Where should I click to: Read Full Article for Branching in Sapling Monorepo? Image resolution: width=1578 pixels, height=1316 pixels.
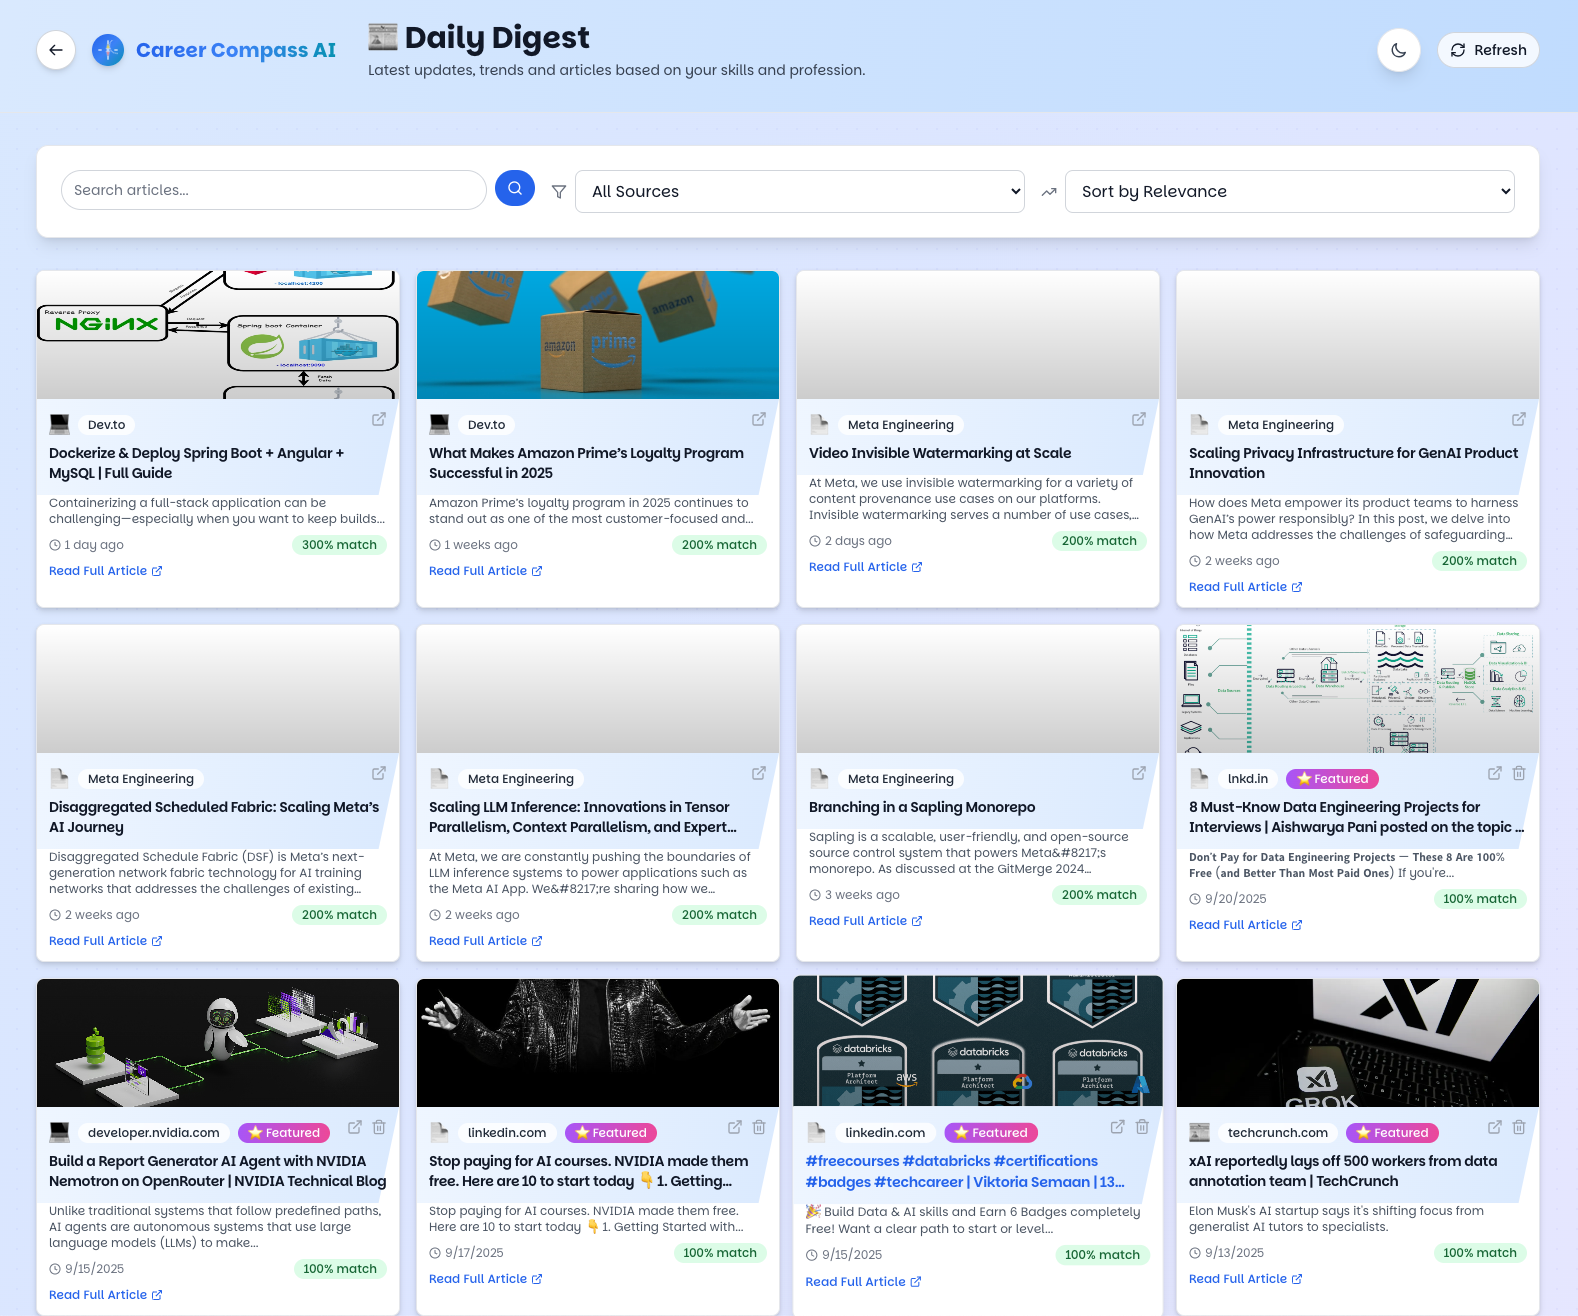click(x=866, y=921)
